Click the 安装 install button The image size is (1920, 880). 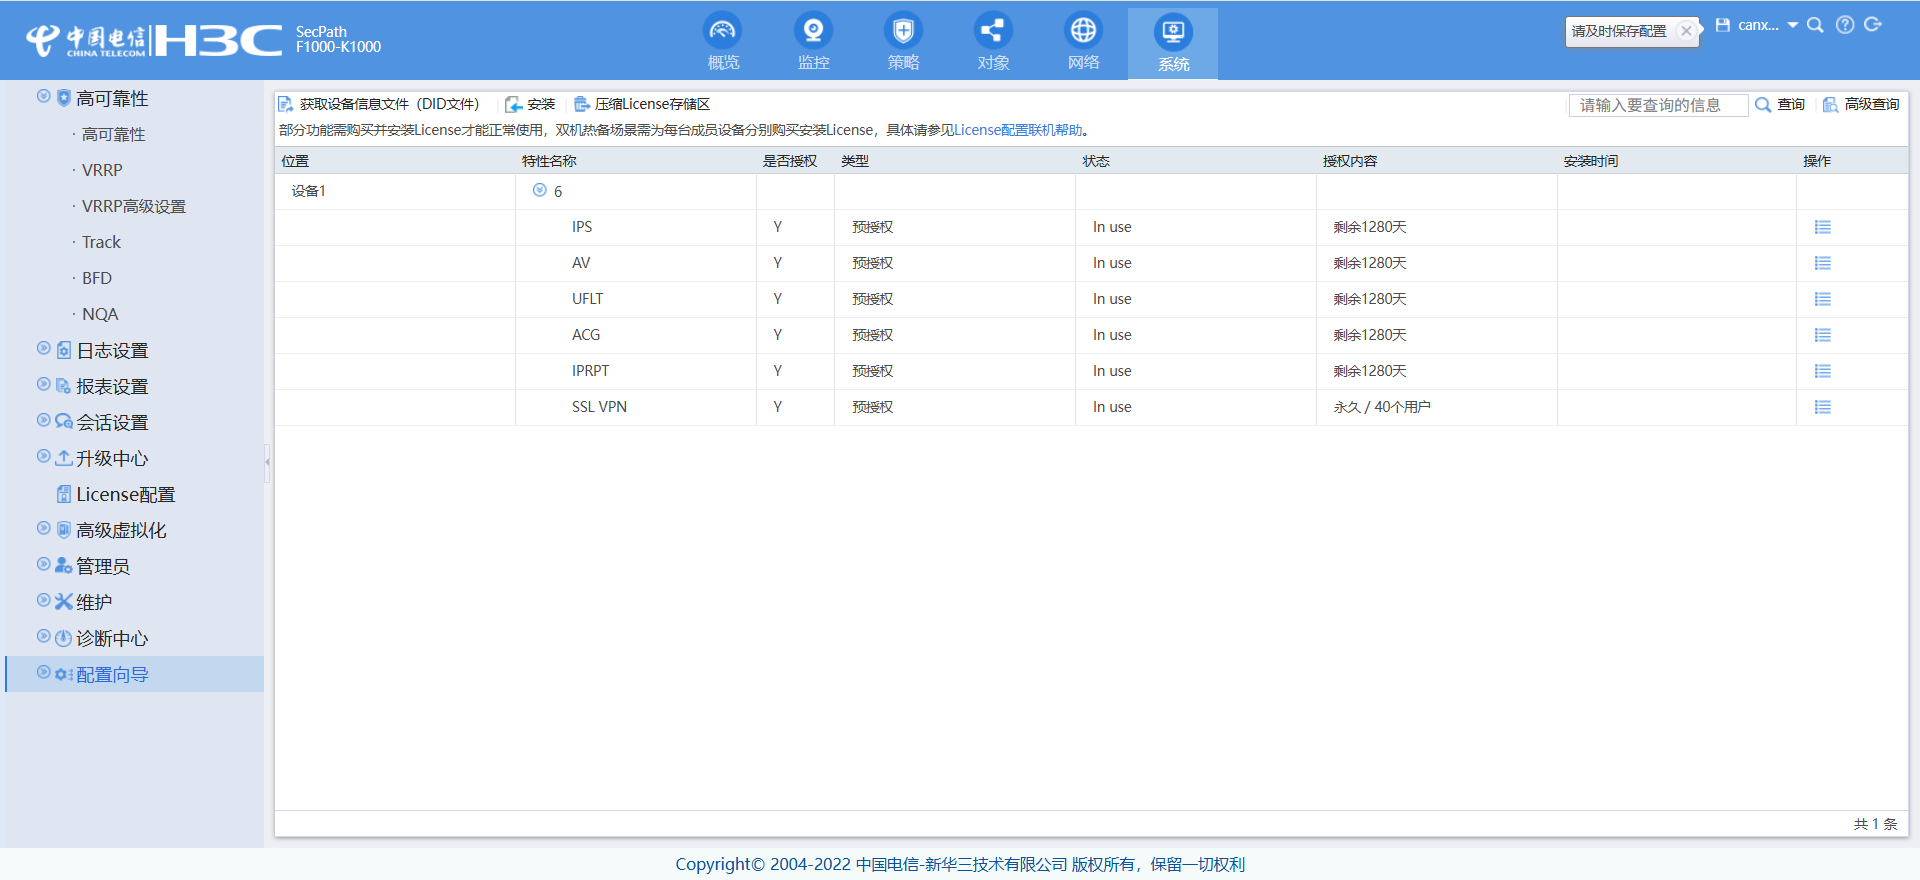pyautogui.click(x=530, y=104)
